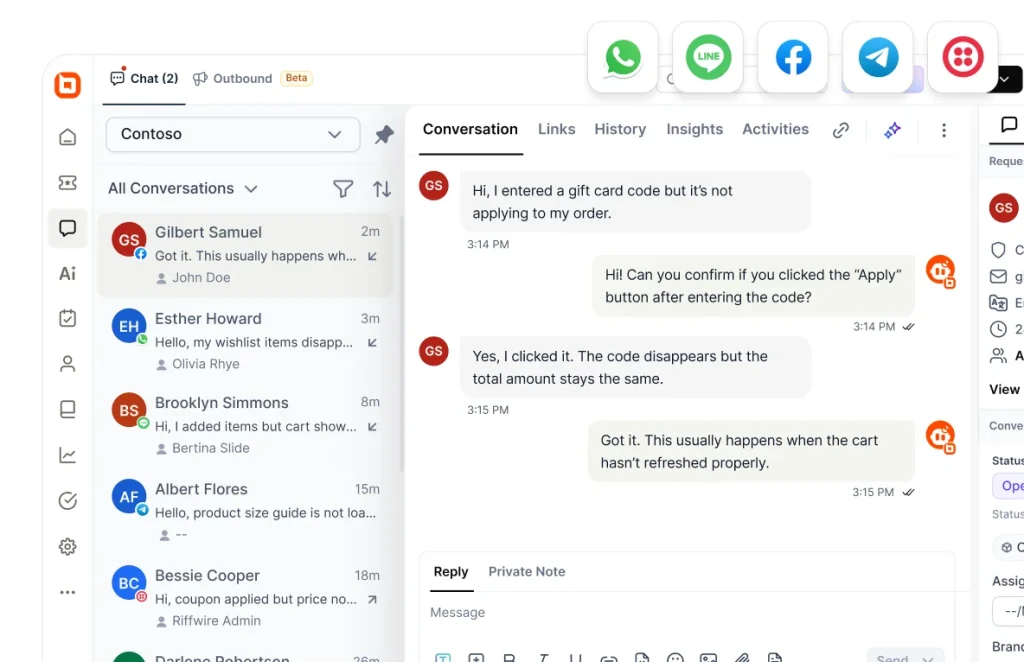Open the Reports chart icon
Viewport: 1024px width, 662px height.
tap(67, 455)
